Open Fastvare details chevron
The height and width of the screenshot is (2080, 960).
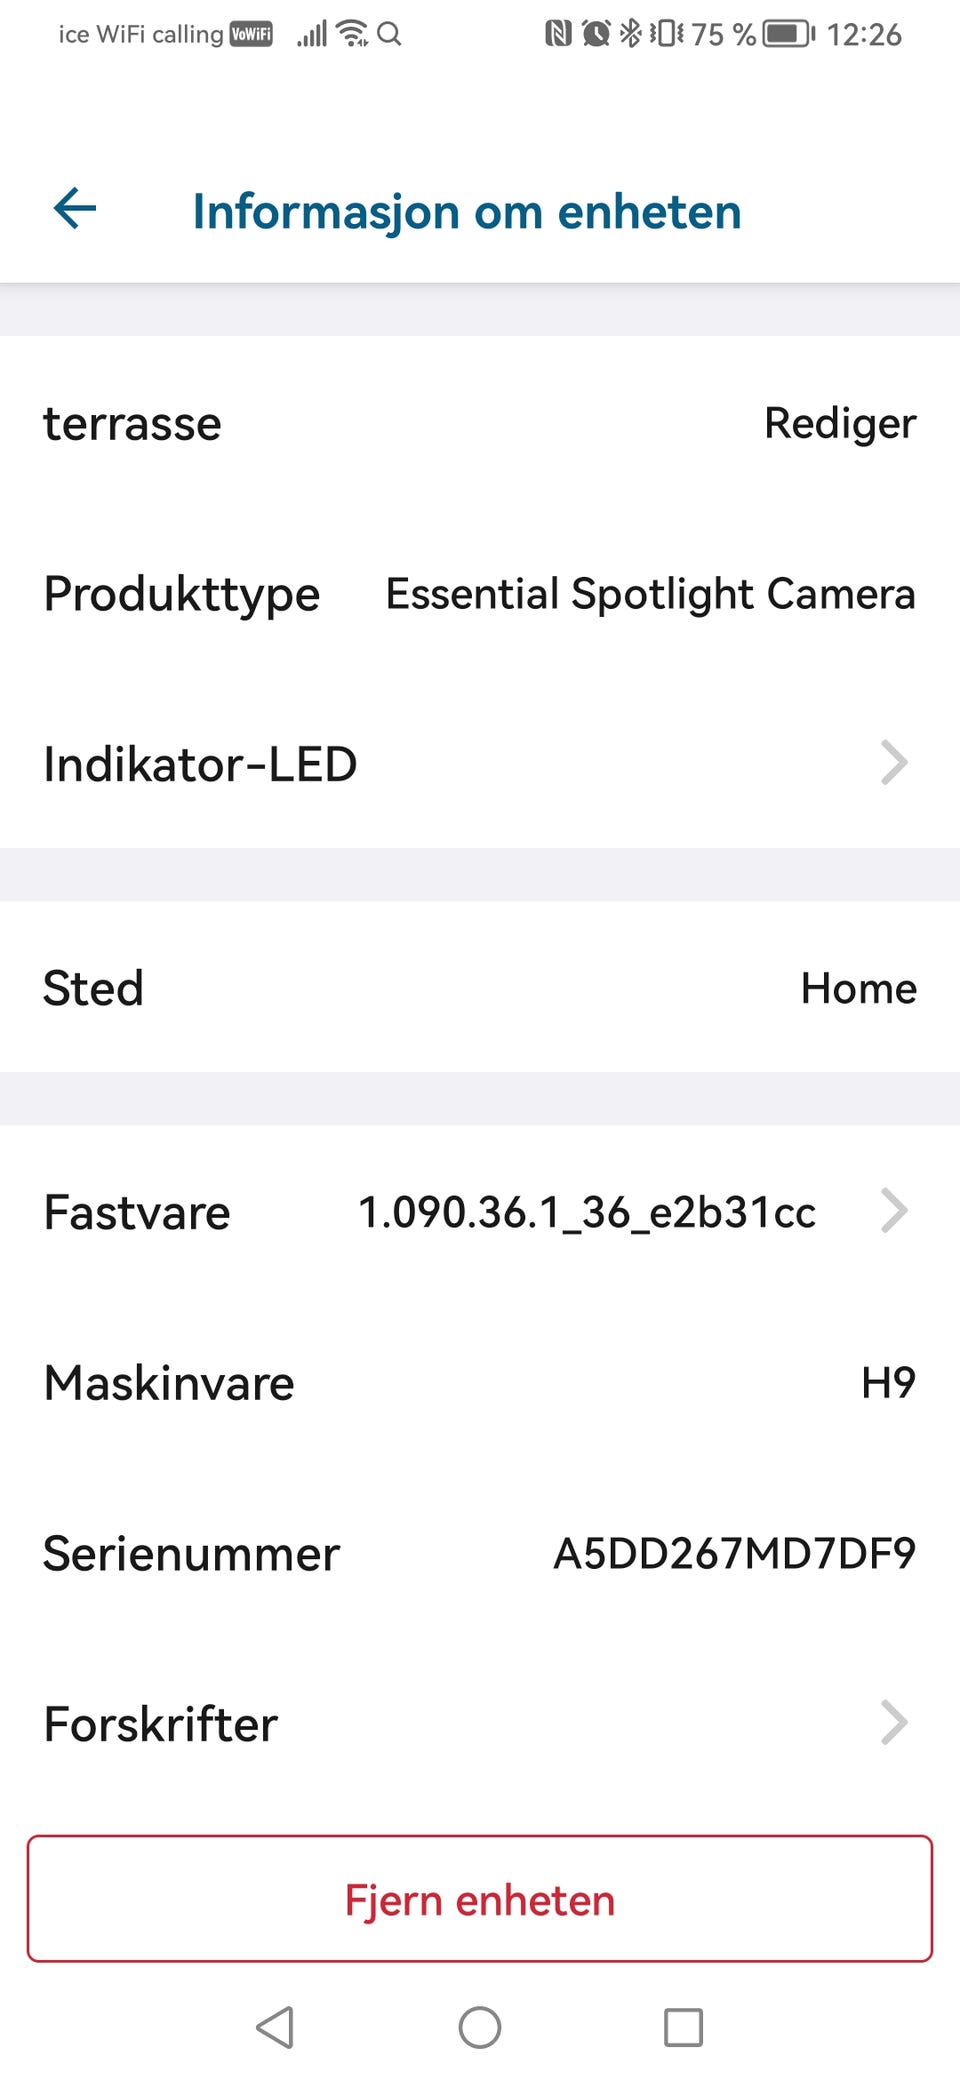894,1210
